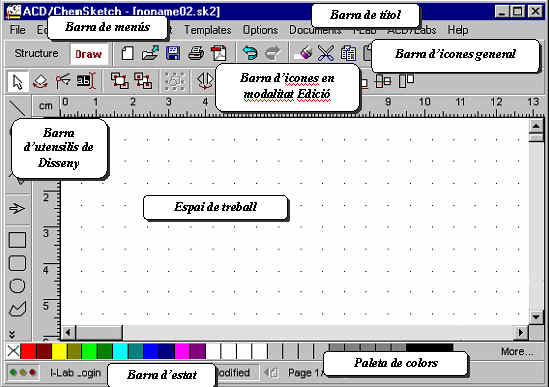The width and height of the screenshot is (549, 387).
Task: Click the vertical scrollbar down arrow
Action: pos(536,317)
